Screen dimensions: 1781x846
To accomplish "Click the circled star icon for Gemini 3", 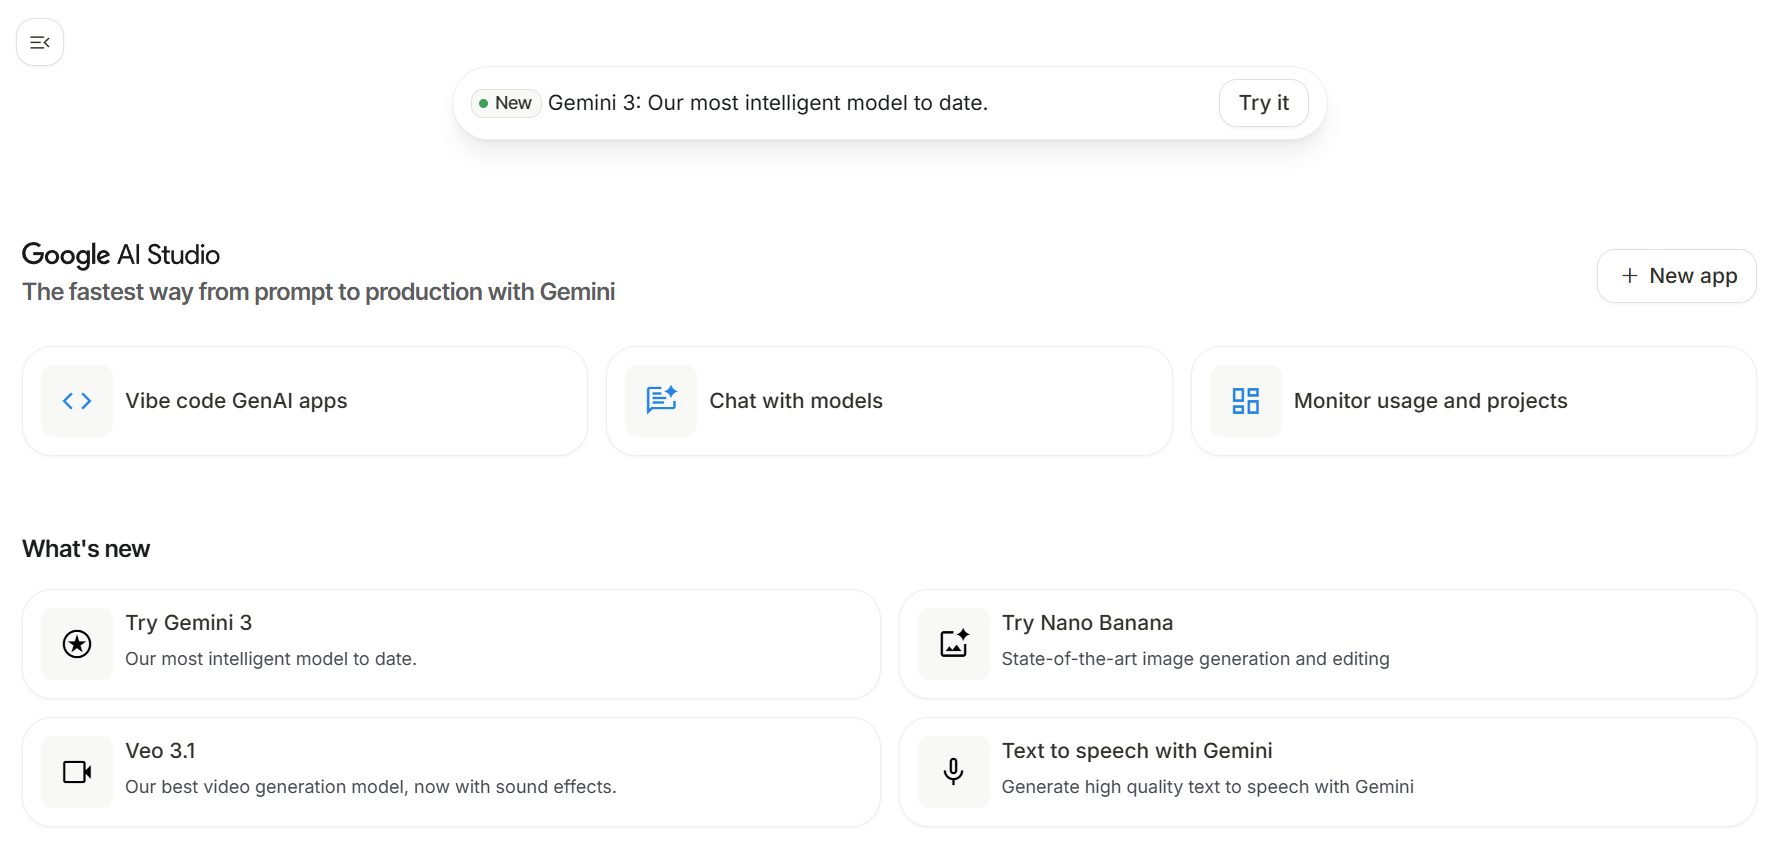I will coord(77,644).
